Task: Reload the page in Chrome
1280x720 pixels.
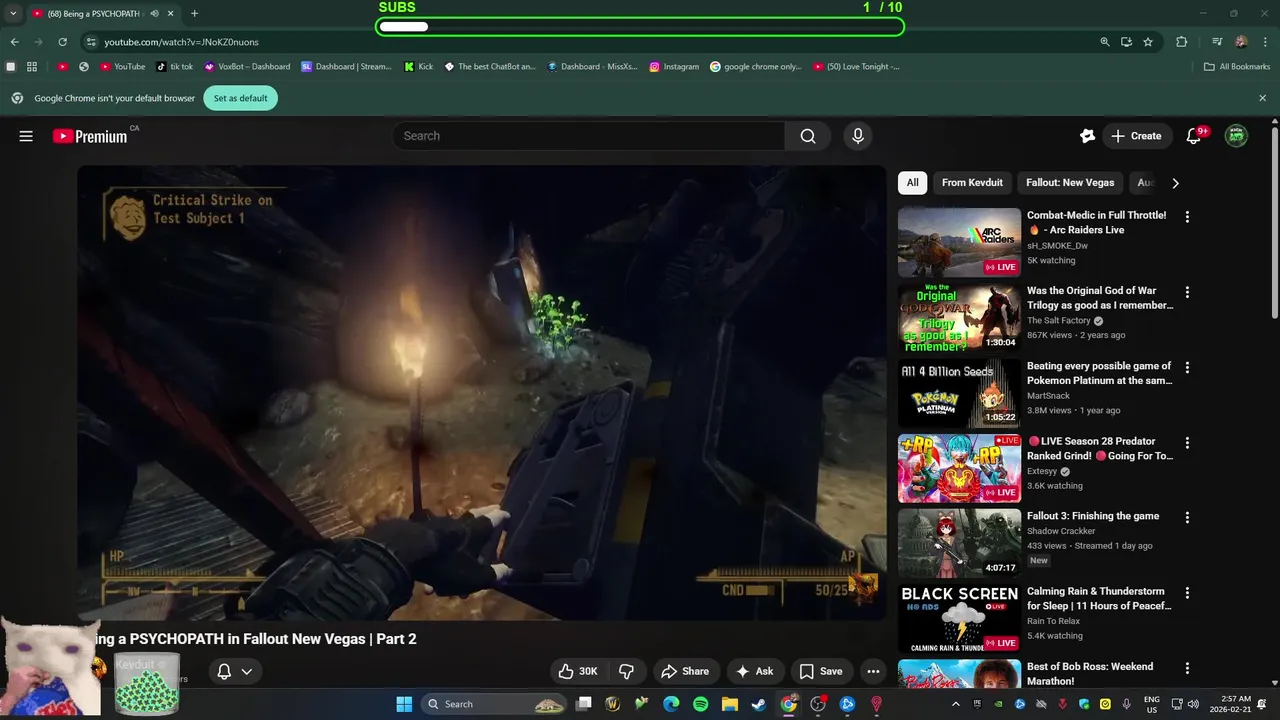Action: [62, 42]
